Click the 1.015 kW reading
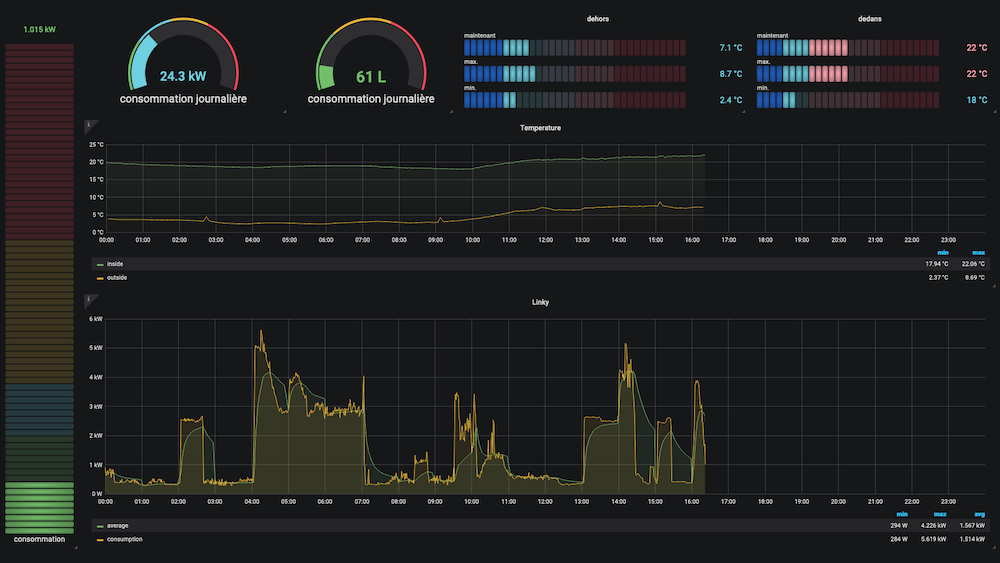This screenshot has width=1000, height=563. click(x=40, y=29)
